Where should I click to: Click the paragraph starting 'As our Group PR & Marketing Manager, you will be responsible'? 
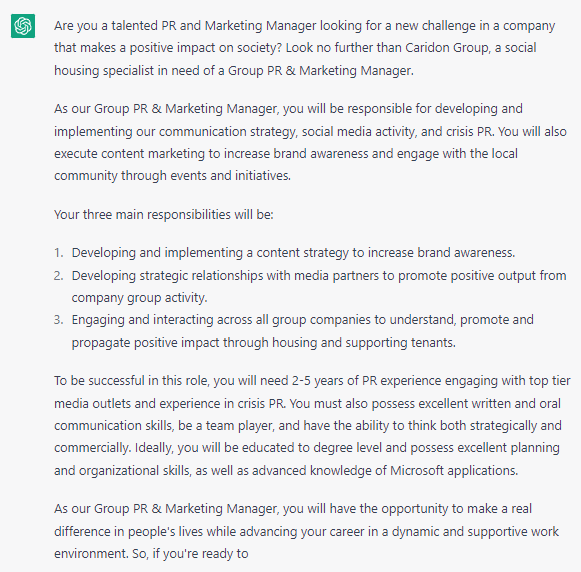point(310,142)
